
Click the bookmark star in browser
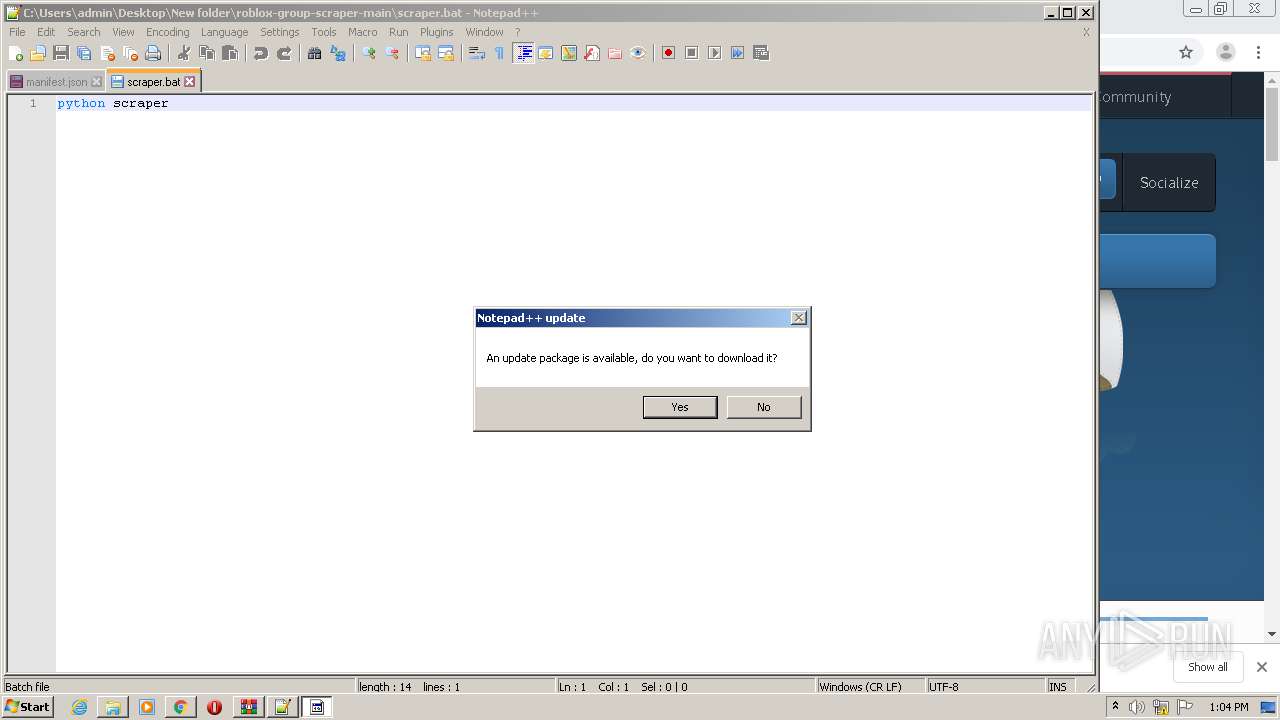click(x=1186, y=52)
